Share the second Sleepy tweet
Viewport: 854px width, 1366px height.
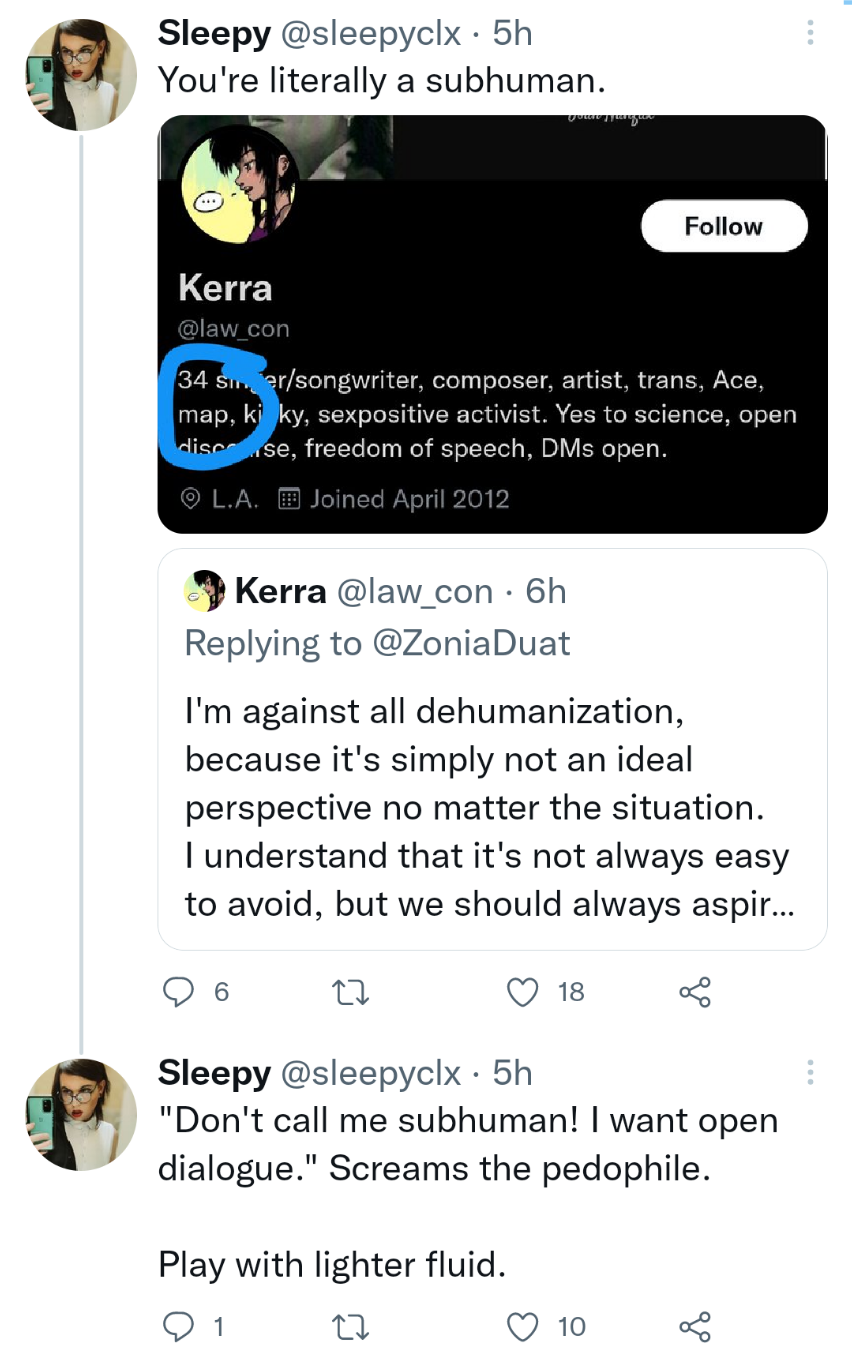694,1326
